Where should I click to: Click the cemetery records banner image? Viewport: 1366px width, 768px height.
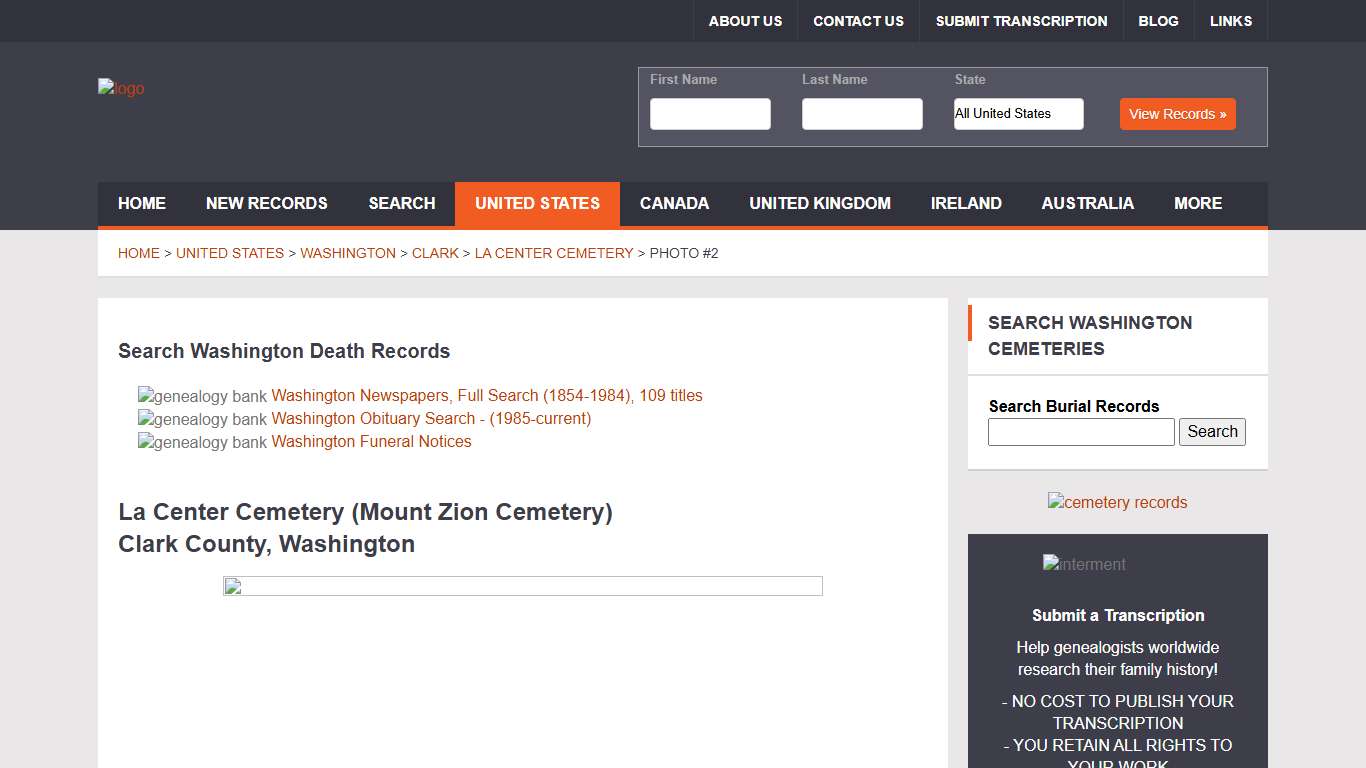pyautogui.click(x=1117, y=502)
